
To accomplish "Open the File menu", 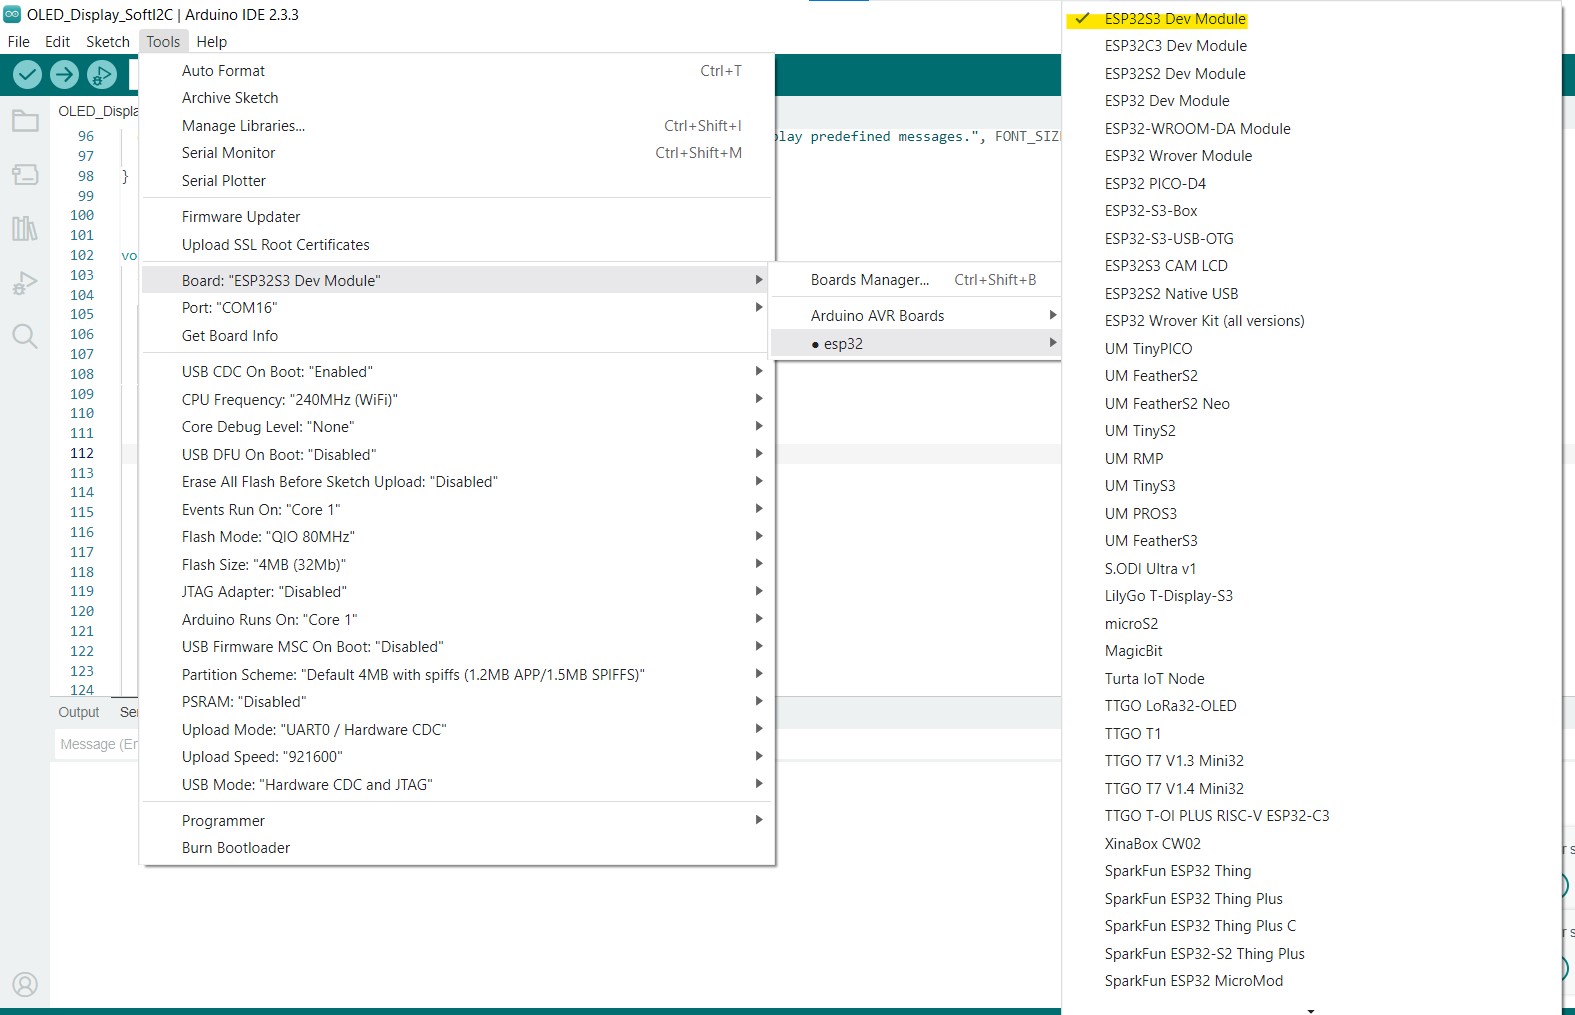I will (19, 42).
